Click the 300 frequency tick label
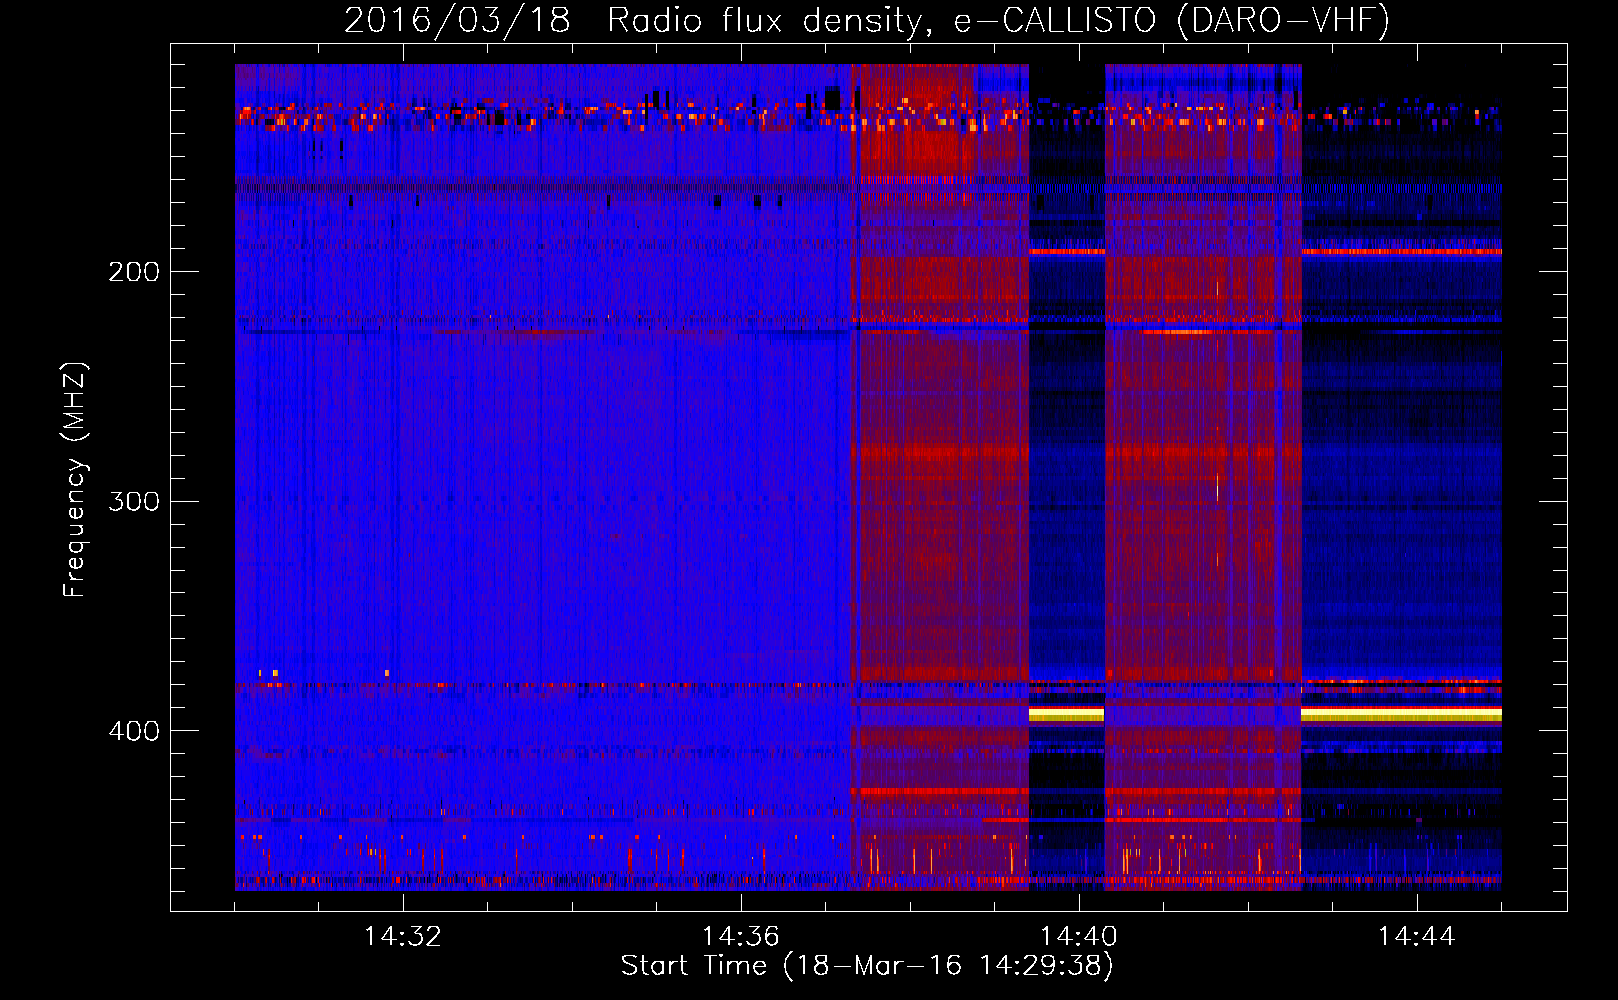 tap(134, 501)
